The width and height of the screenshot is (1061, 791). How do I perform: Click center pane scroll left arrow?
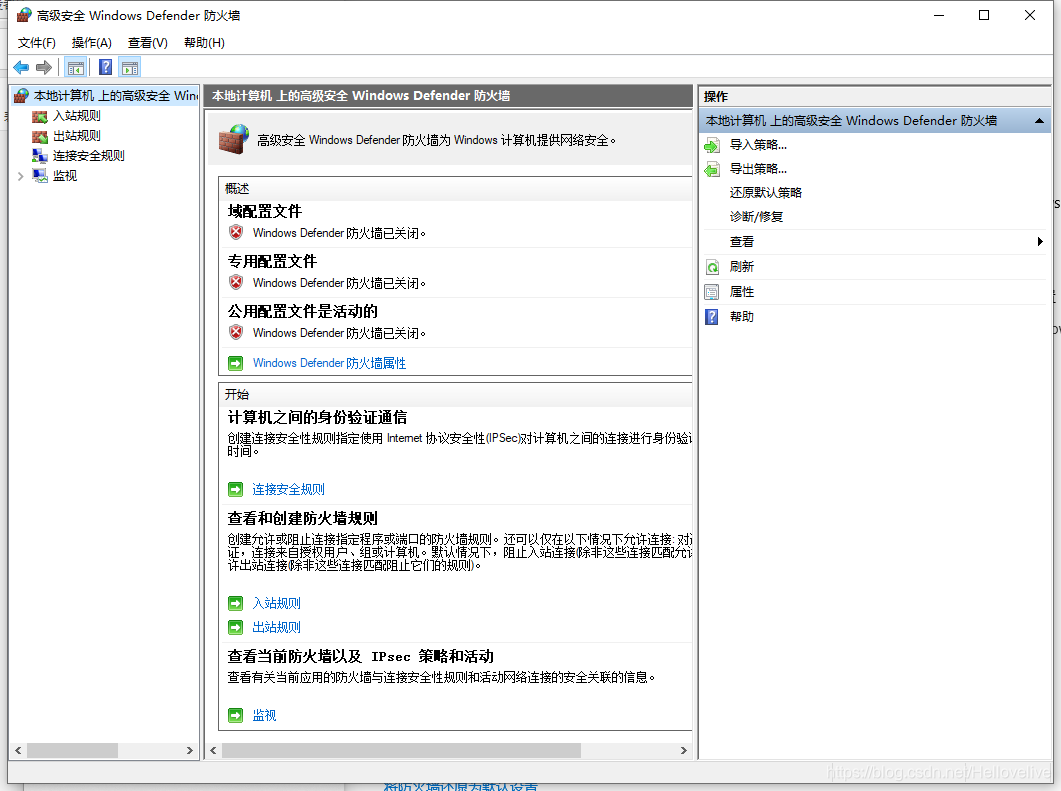(x=214, y=750)
